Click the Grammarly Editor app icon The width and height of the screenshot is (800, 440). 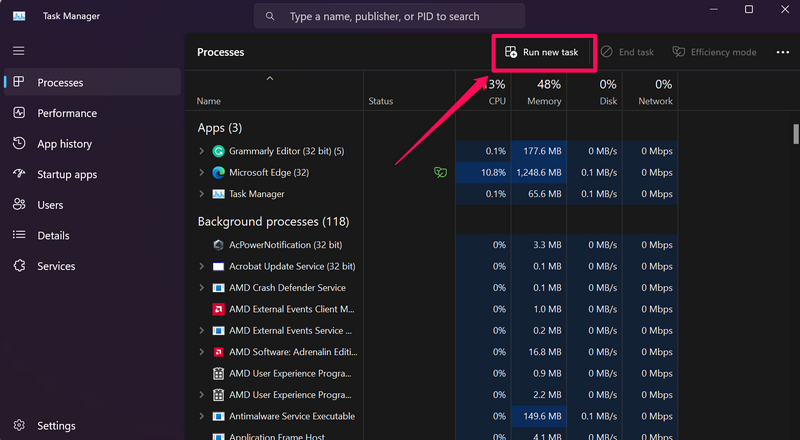[x=218, y=151]
